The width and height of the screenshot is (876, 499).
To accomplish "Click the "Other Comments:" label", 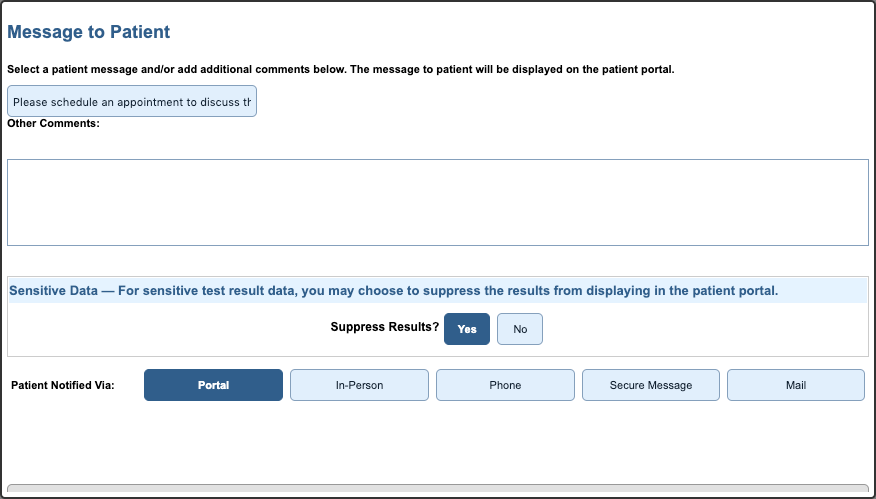I will click(x=53, y=123).
